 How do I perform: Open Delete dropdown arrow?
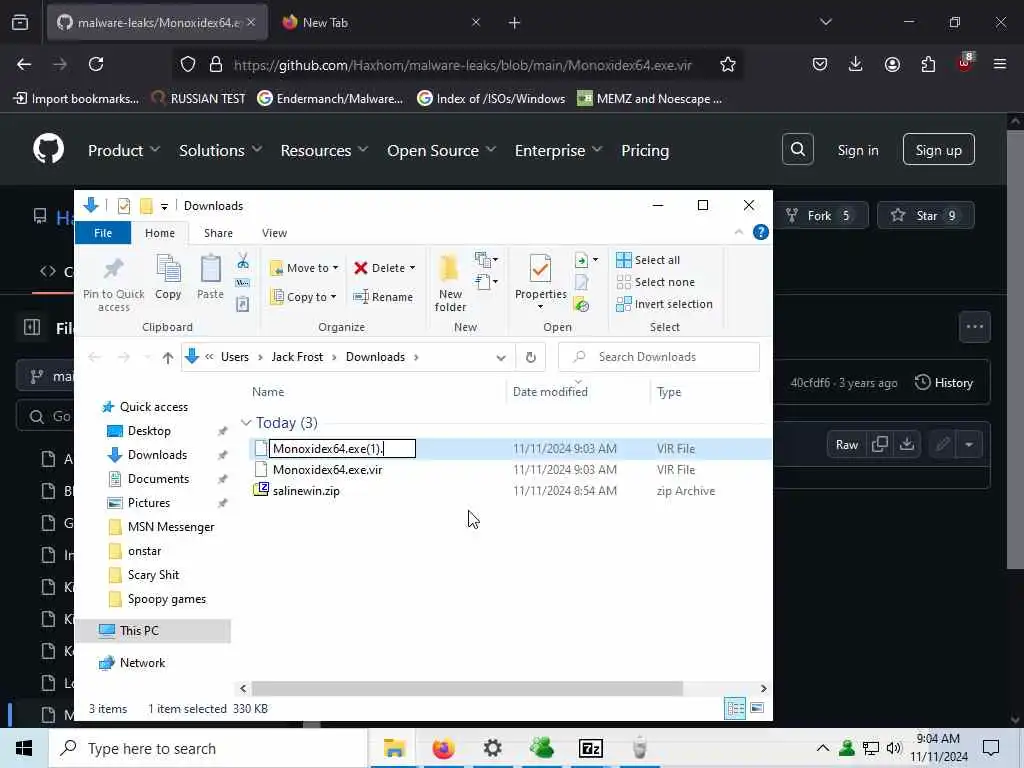coord(412,268)
